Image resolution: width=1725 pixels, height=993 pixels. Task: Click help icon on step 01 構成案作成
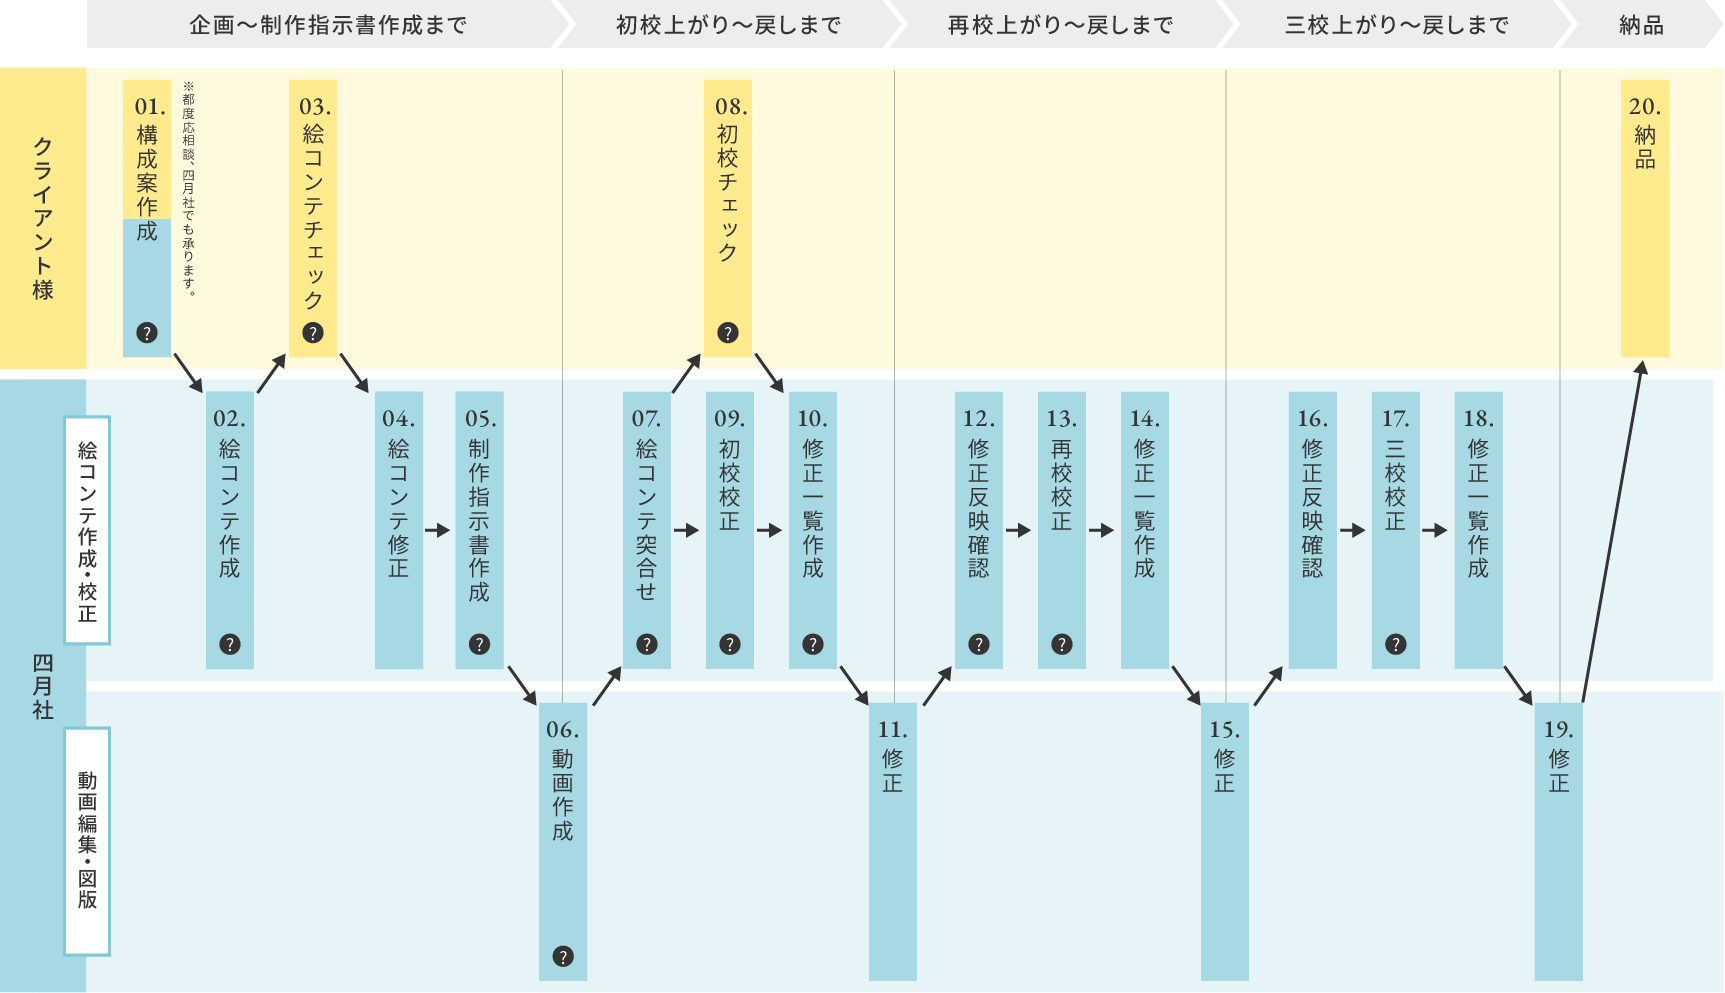point(147,333)
